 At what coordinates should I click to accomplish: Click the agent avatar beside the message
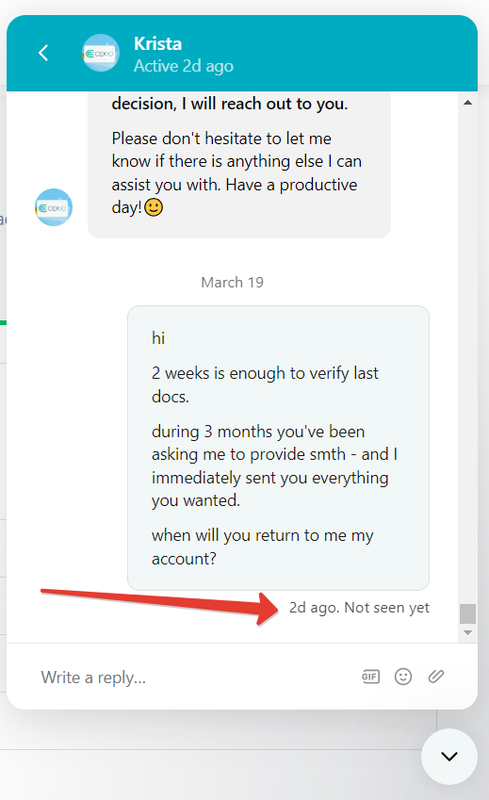[x=54, y=207]
